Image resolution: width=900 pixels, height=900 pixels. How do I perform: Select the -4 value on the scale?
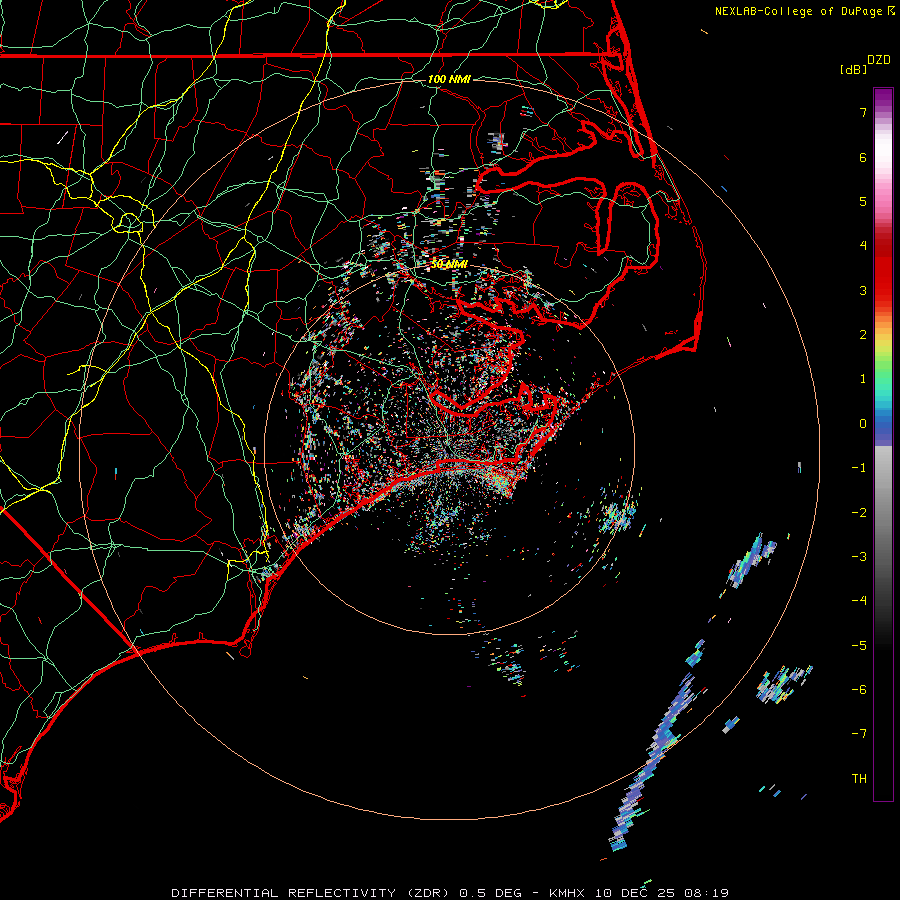pos(859,601)
